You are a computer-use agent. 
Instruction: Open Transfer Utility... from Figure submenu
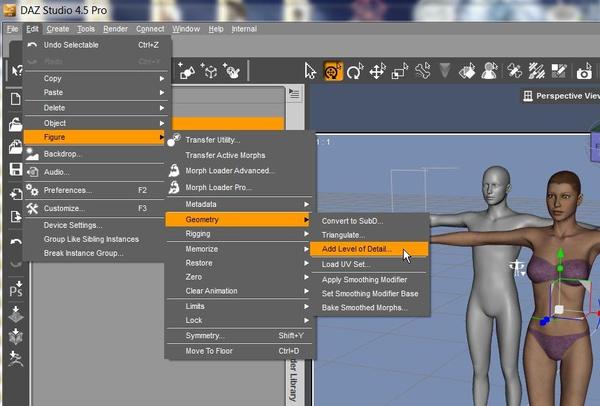[238, 140]
